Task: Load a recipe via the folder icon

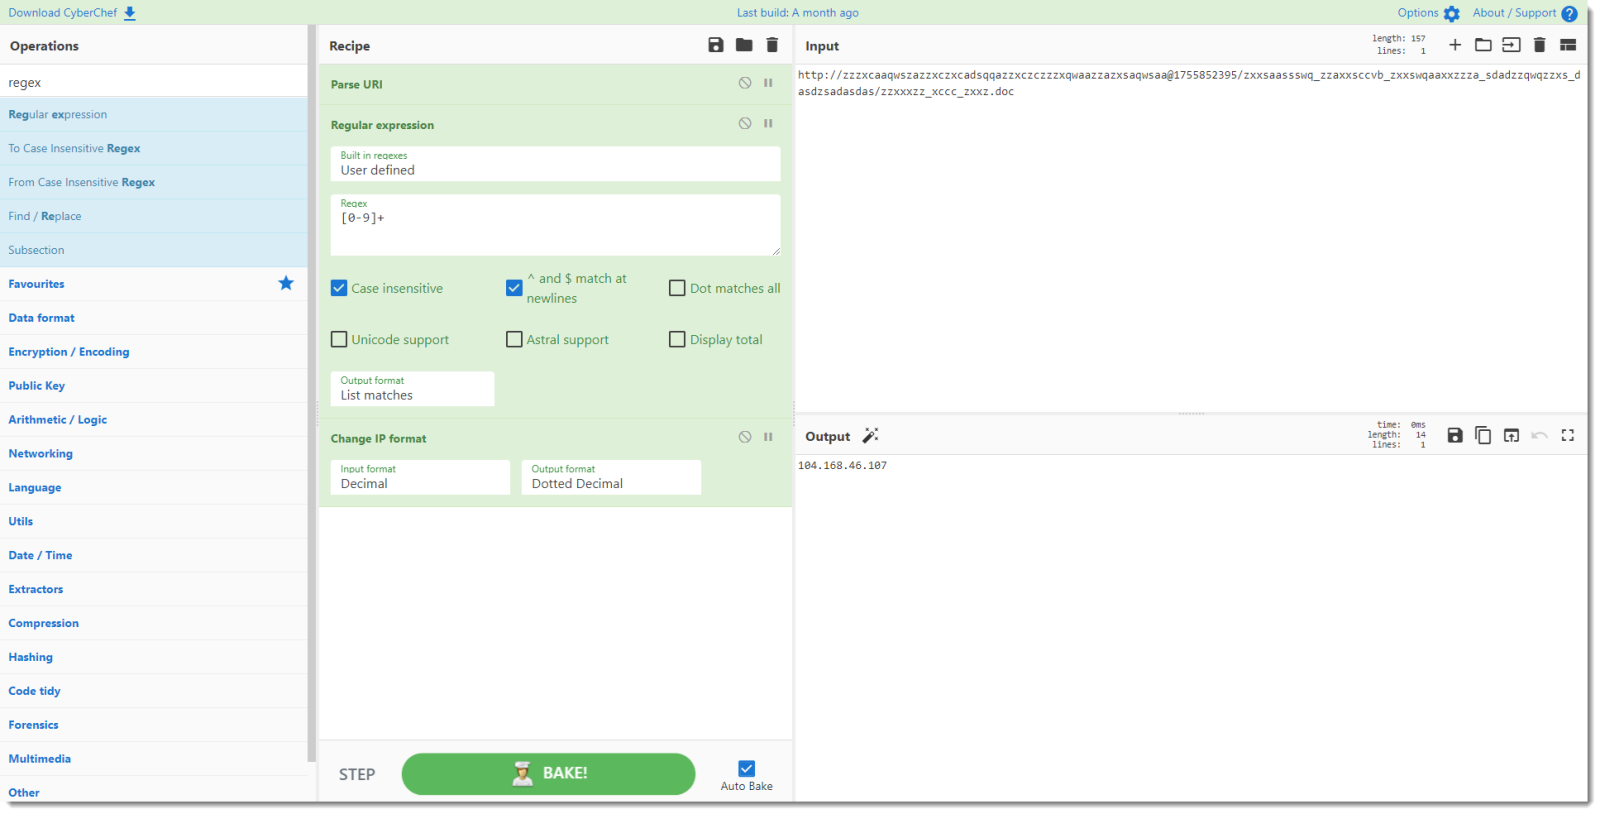Action: 744,45
